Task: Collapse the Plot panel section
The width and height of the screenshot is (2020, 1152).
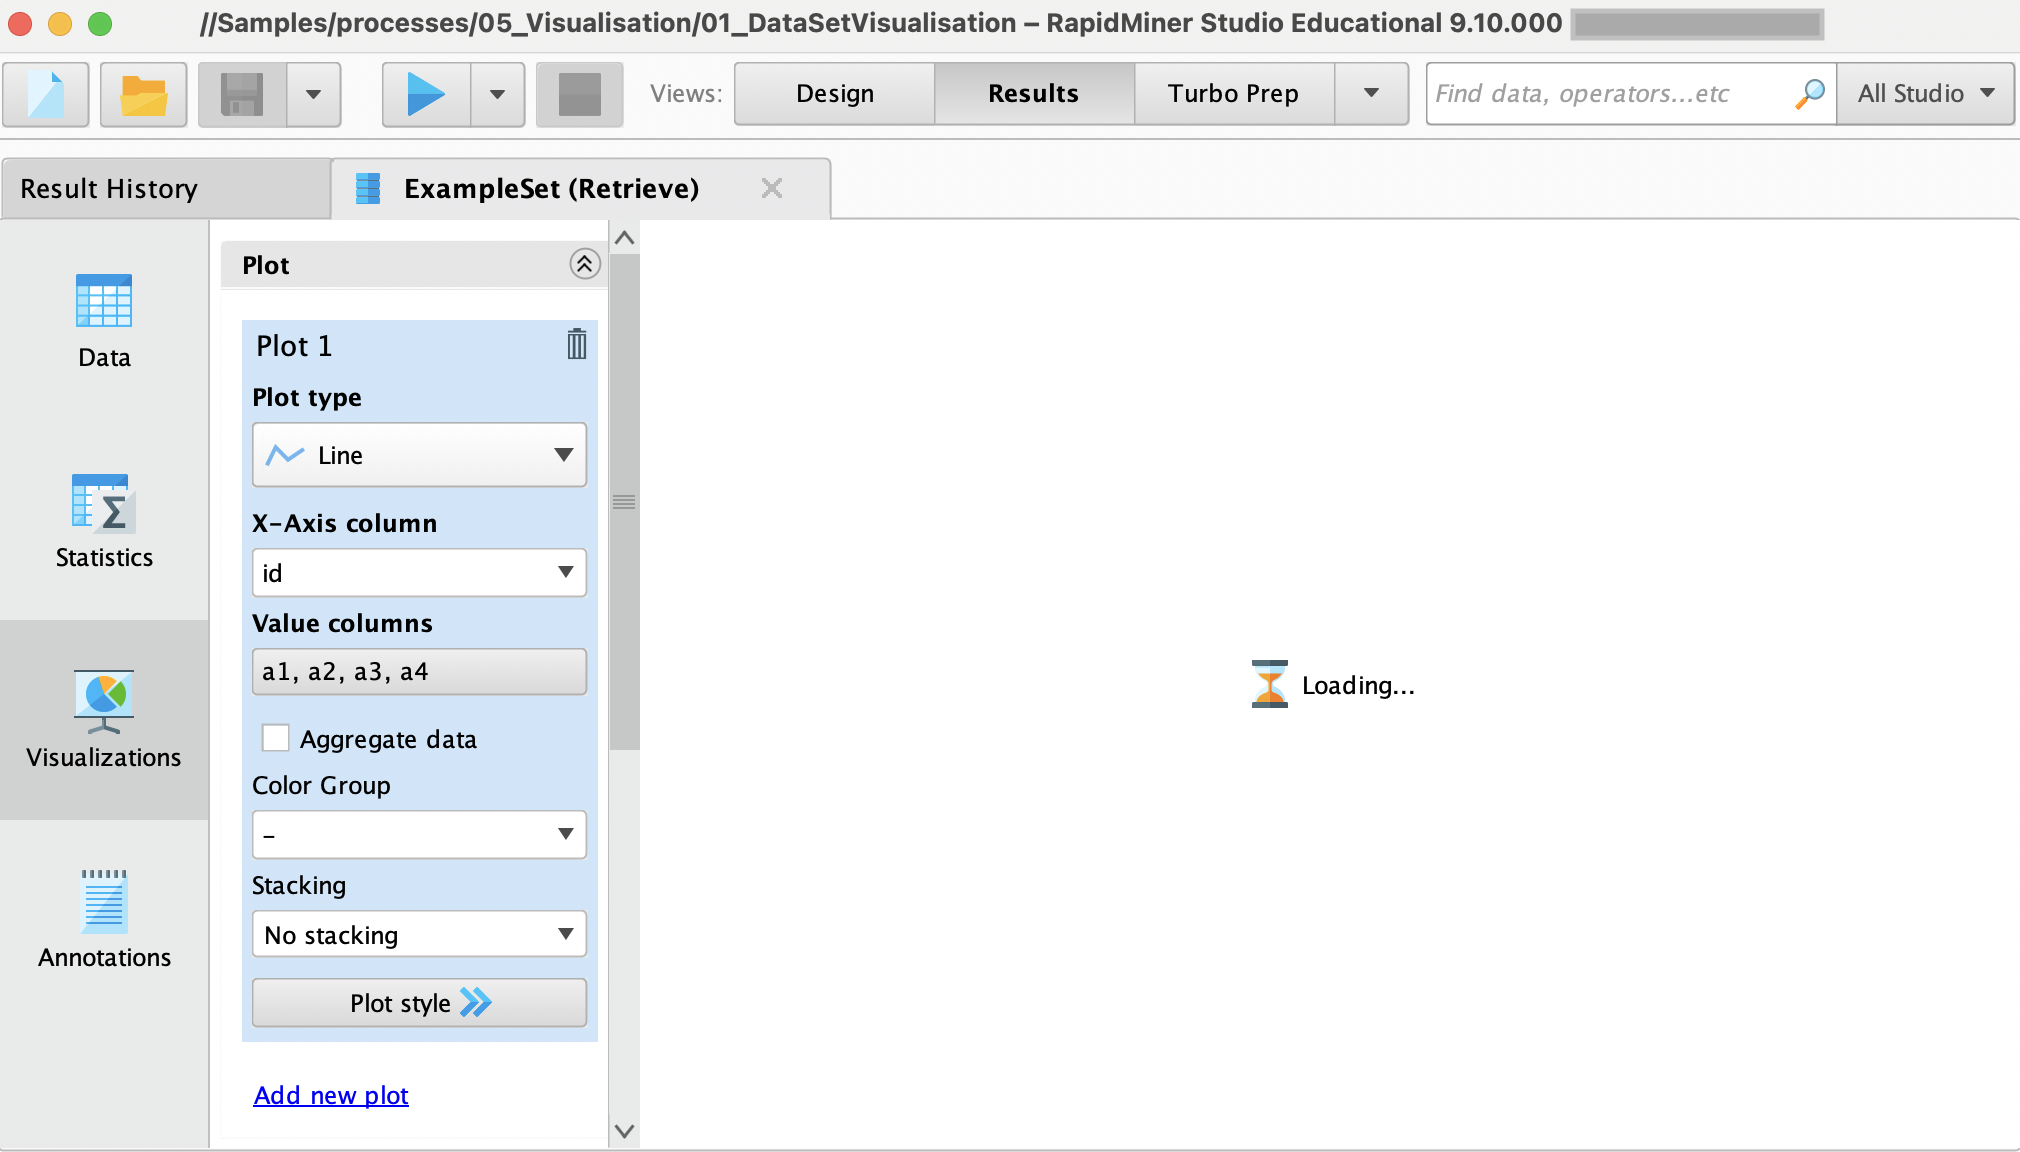Action: click(x=584, y=264)
